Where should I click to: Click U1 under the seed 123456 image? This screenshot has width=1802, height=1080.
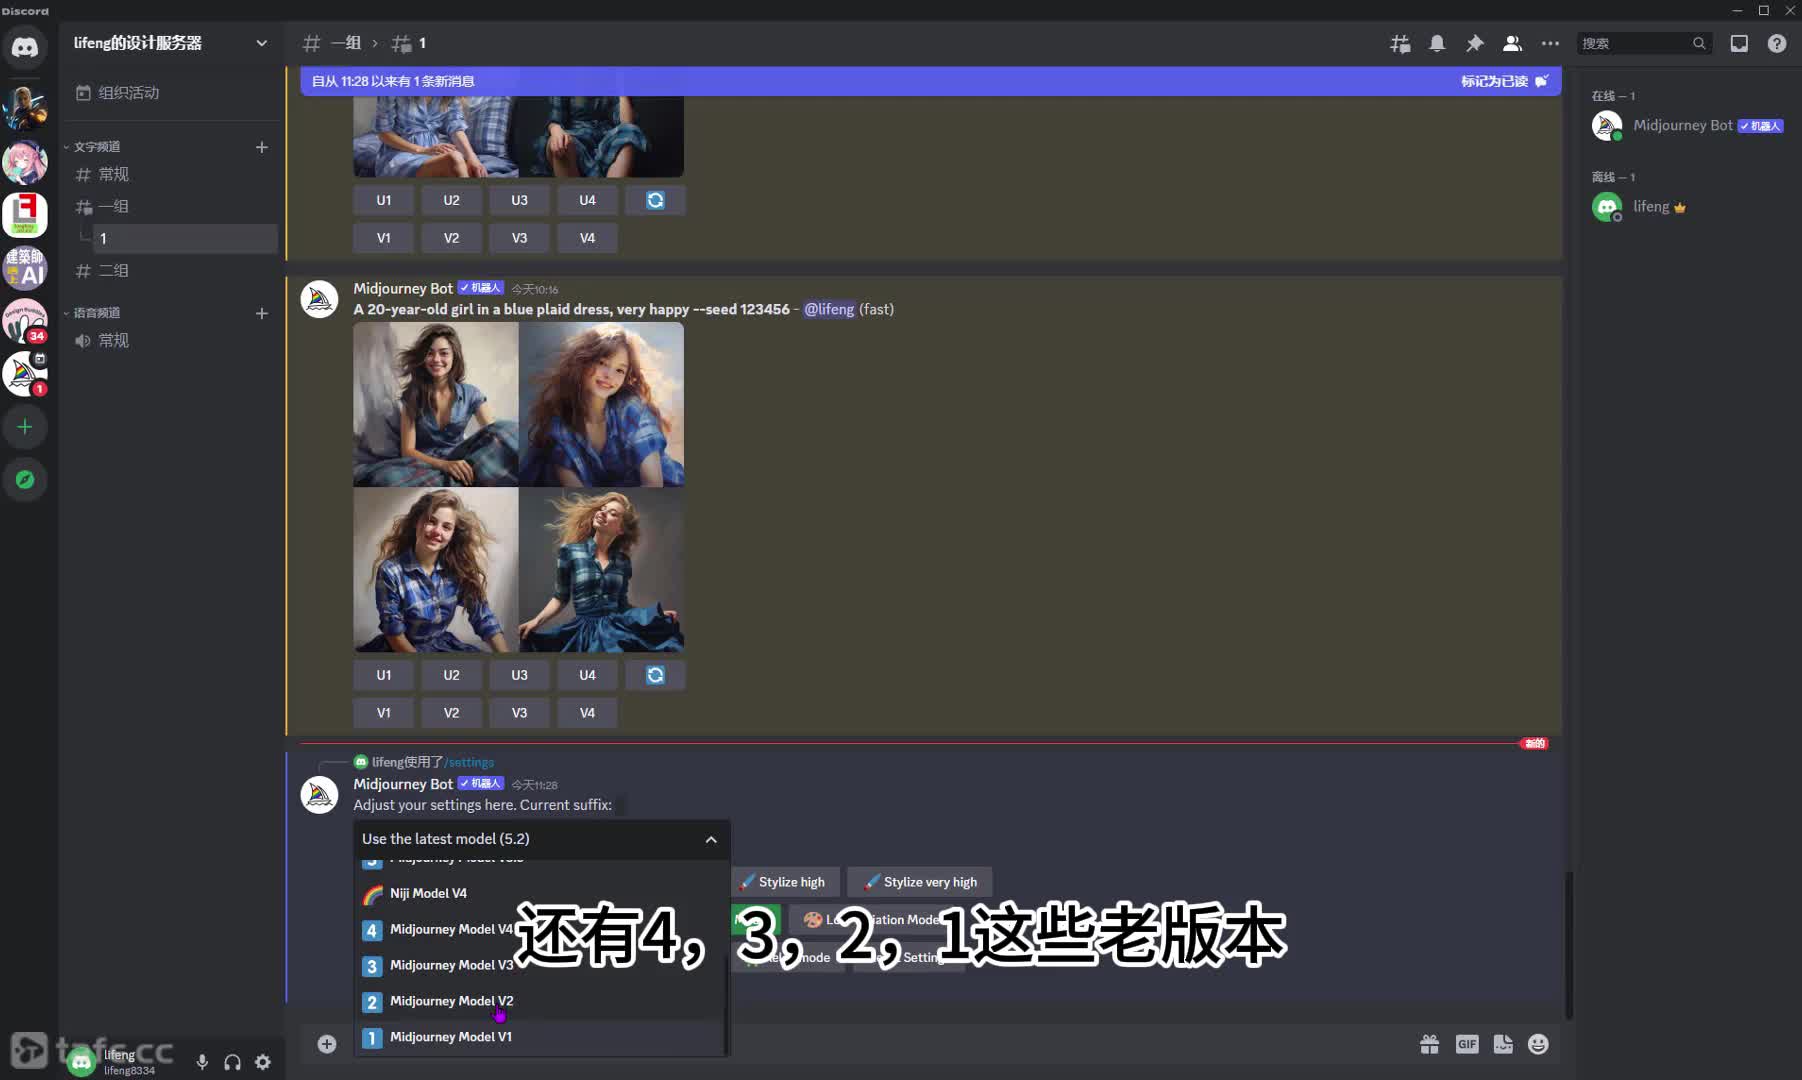click(384, 675)
